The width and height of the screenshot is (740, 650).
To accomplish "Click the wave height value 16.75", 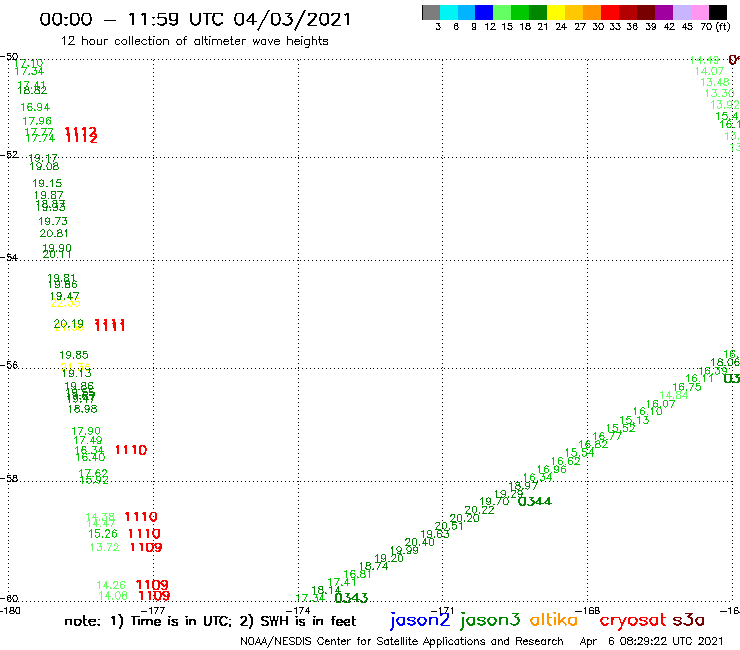I will [x=687, y=387].
